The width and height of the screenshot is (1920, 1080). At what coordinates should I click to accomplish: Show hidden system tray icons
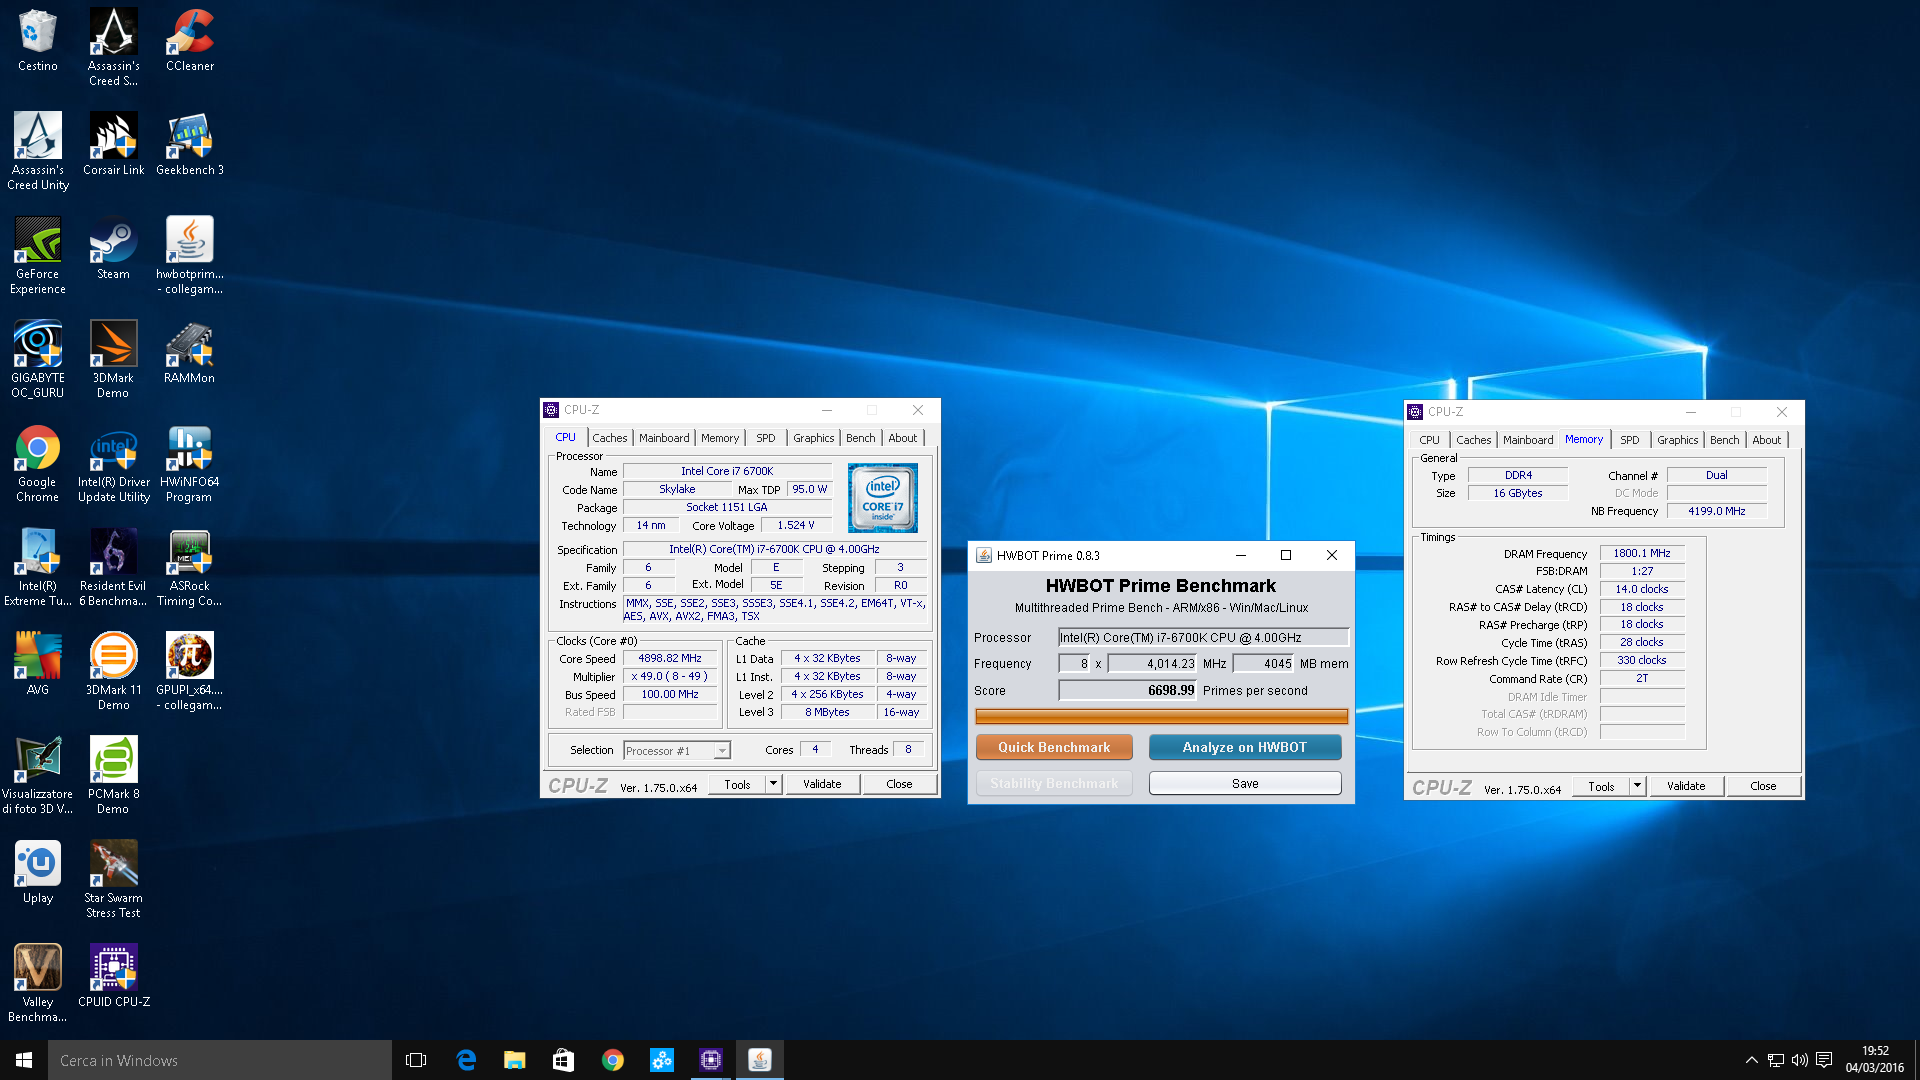pos(1751,1060)
